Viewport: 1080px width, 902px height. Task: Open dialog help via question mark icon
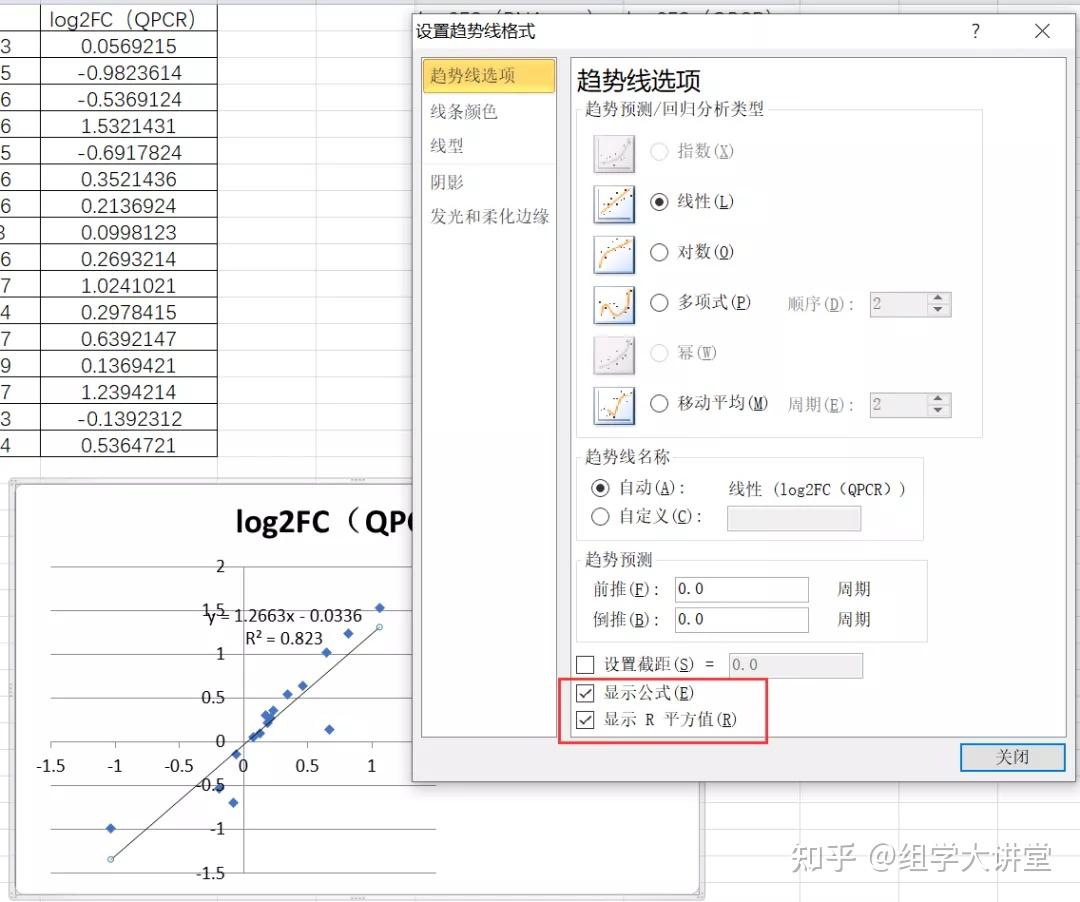(x=975, y=31)
